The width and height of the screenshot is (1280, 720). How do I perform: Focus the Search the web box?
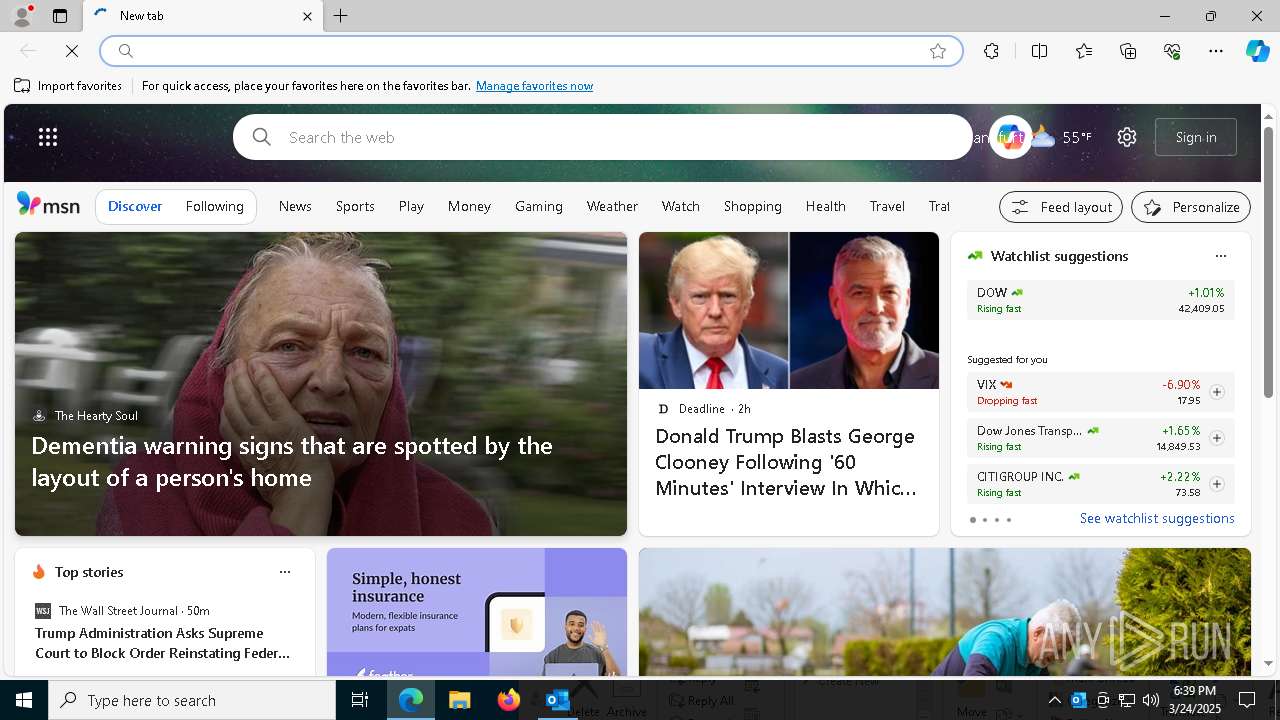tap(603, 137)
